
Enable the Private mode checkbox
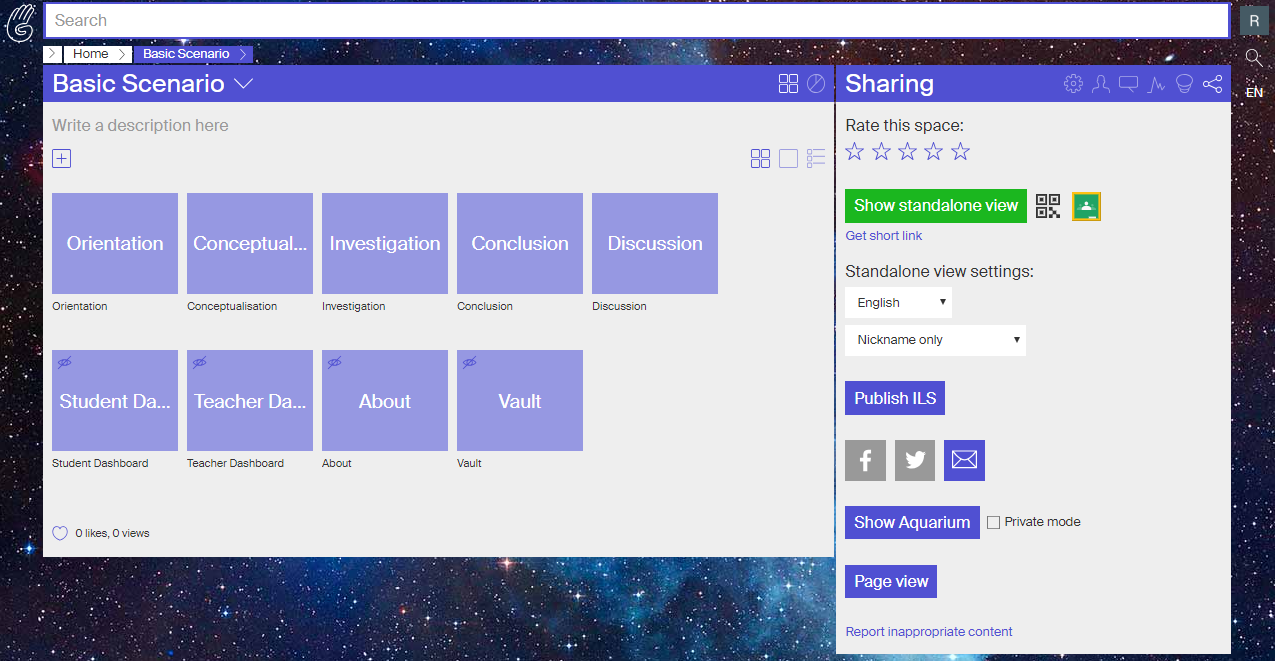coord(993,522)
